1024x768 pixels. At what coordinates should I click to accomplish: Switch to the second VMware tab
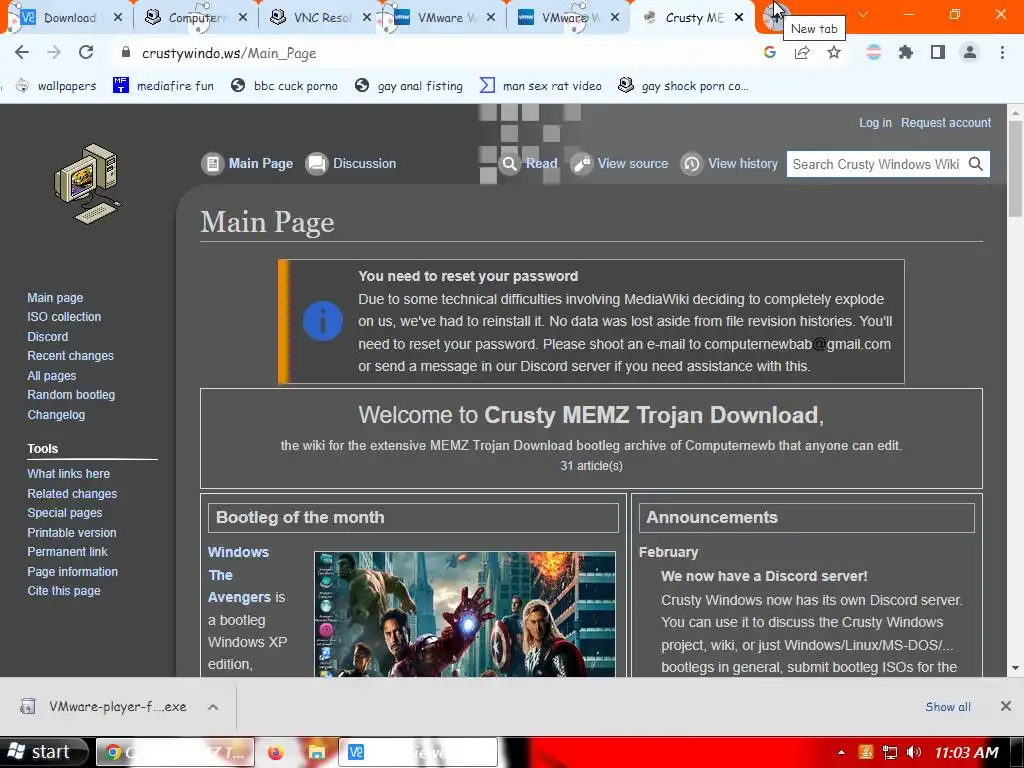[568, 18]
